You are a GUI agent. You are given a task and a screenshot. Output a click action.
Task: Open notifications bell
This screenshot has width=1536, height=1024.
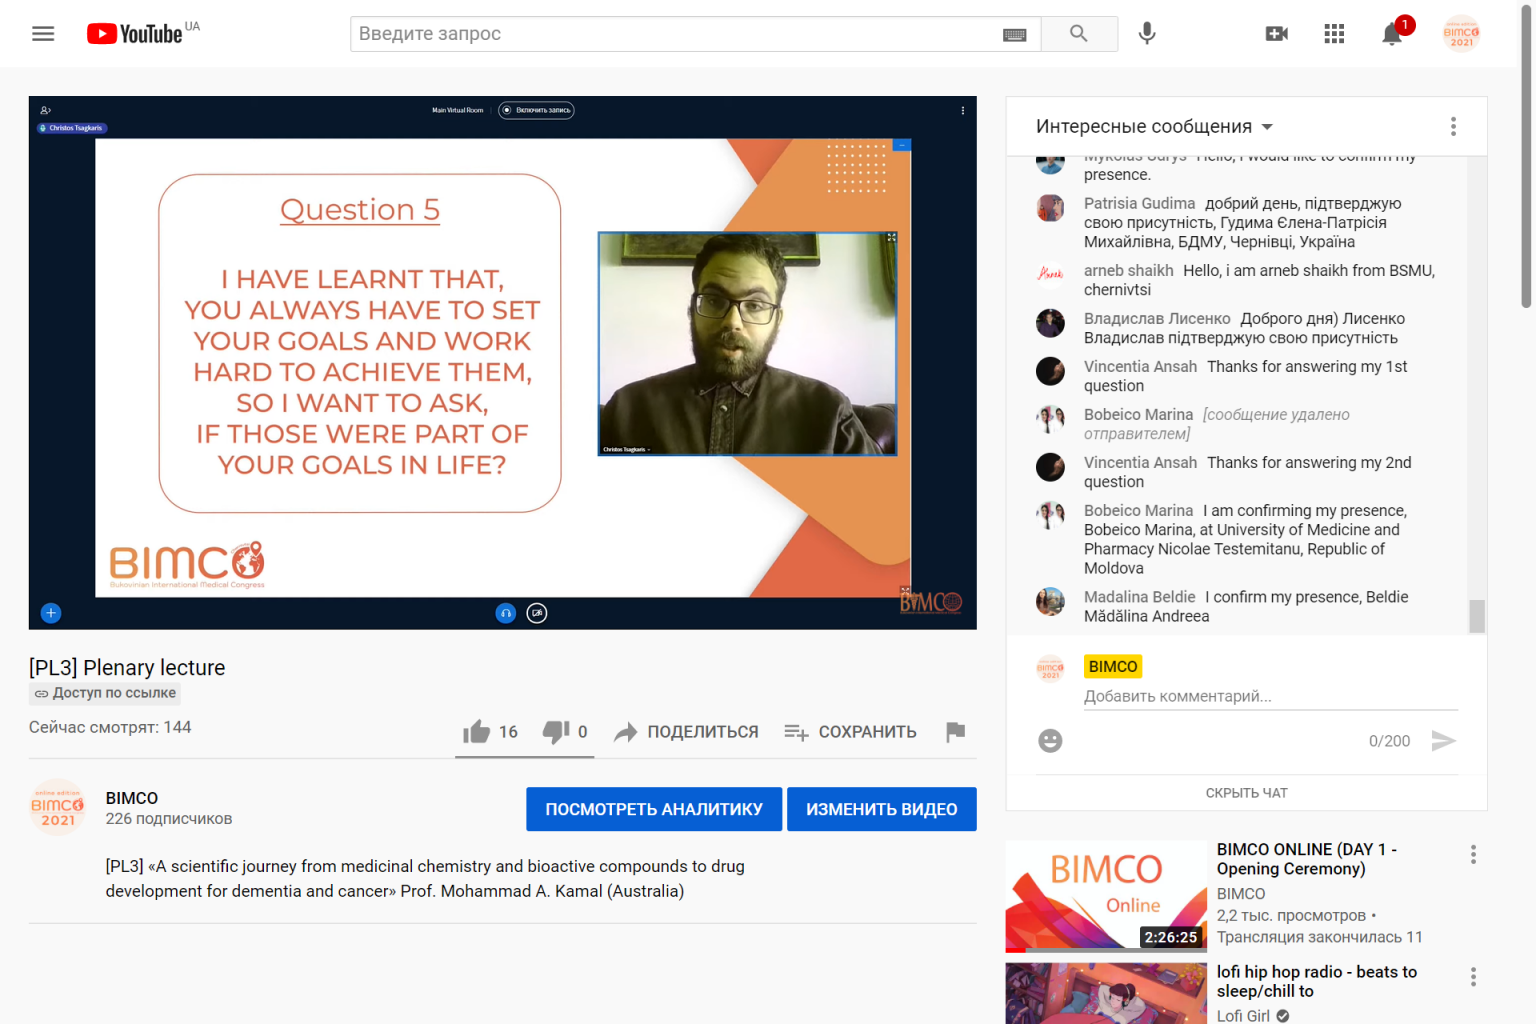coord(1391,34)
